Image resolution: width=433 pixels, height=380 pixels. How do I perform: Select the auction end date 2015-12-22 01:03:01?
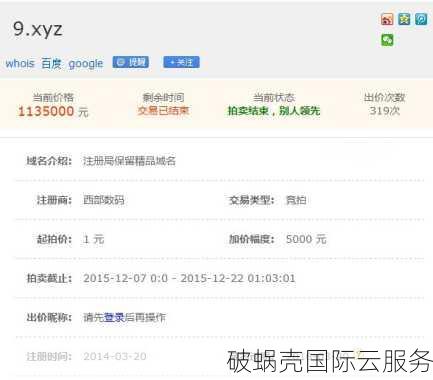tap(238, 278)
